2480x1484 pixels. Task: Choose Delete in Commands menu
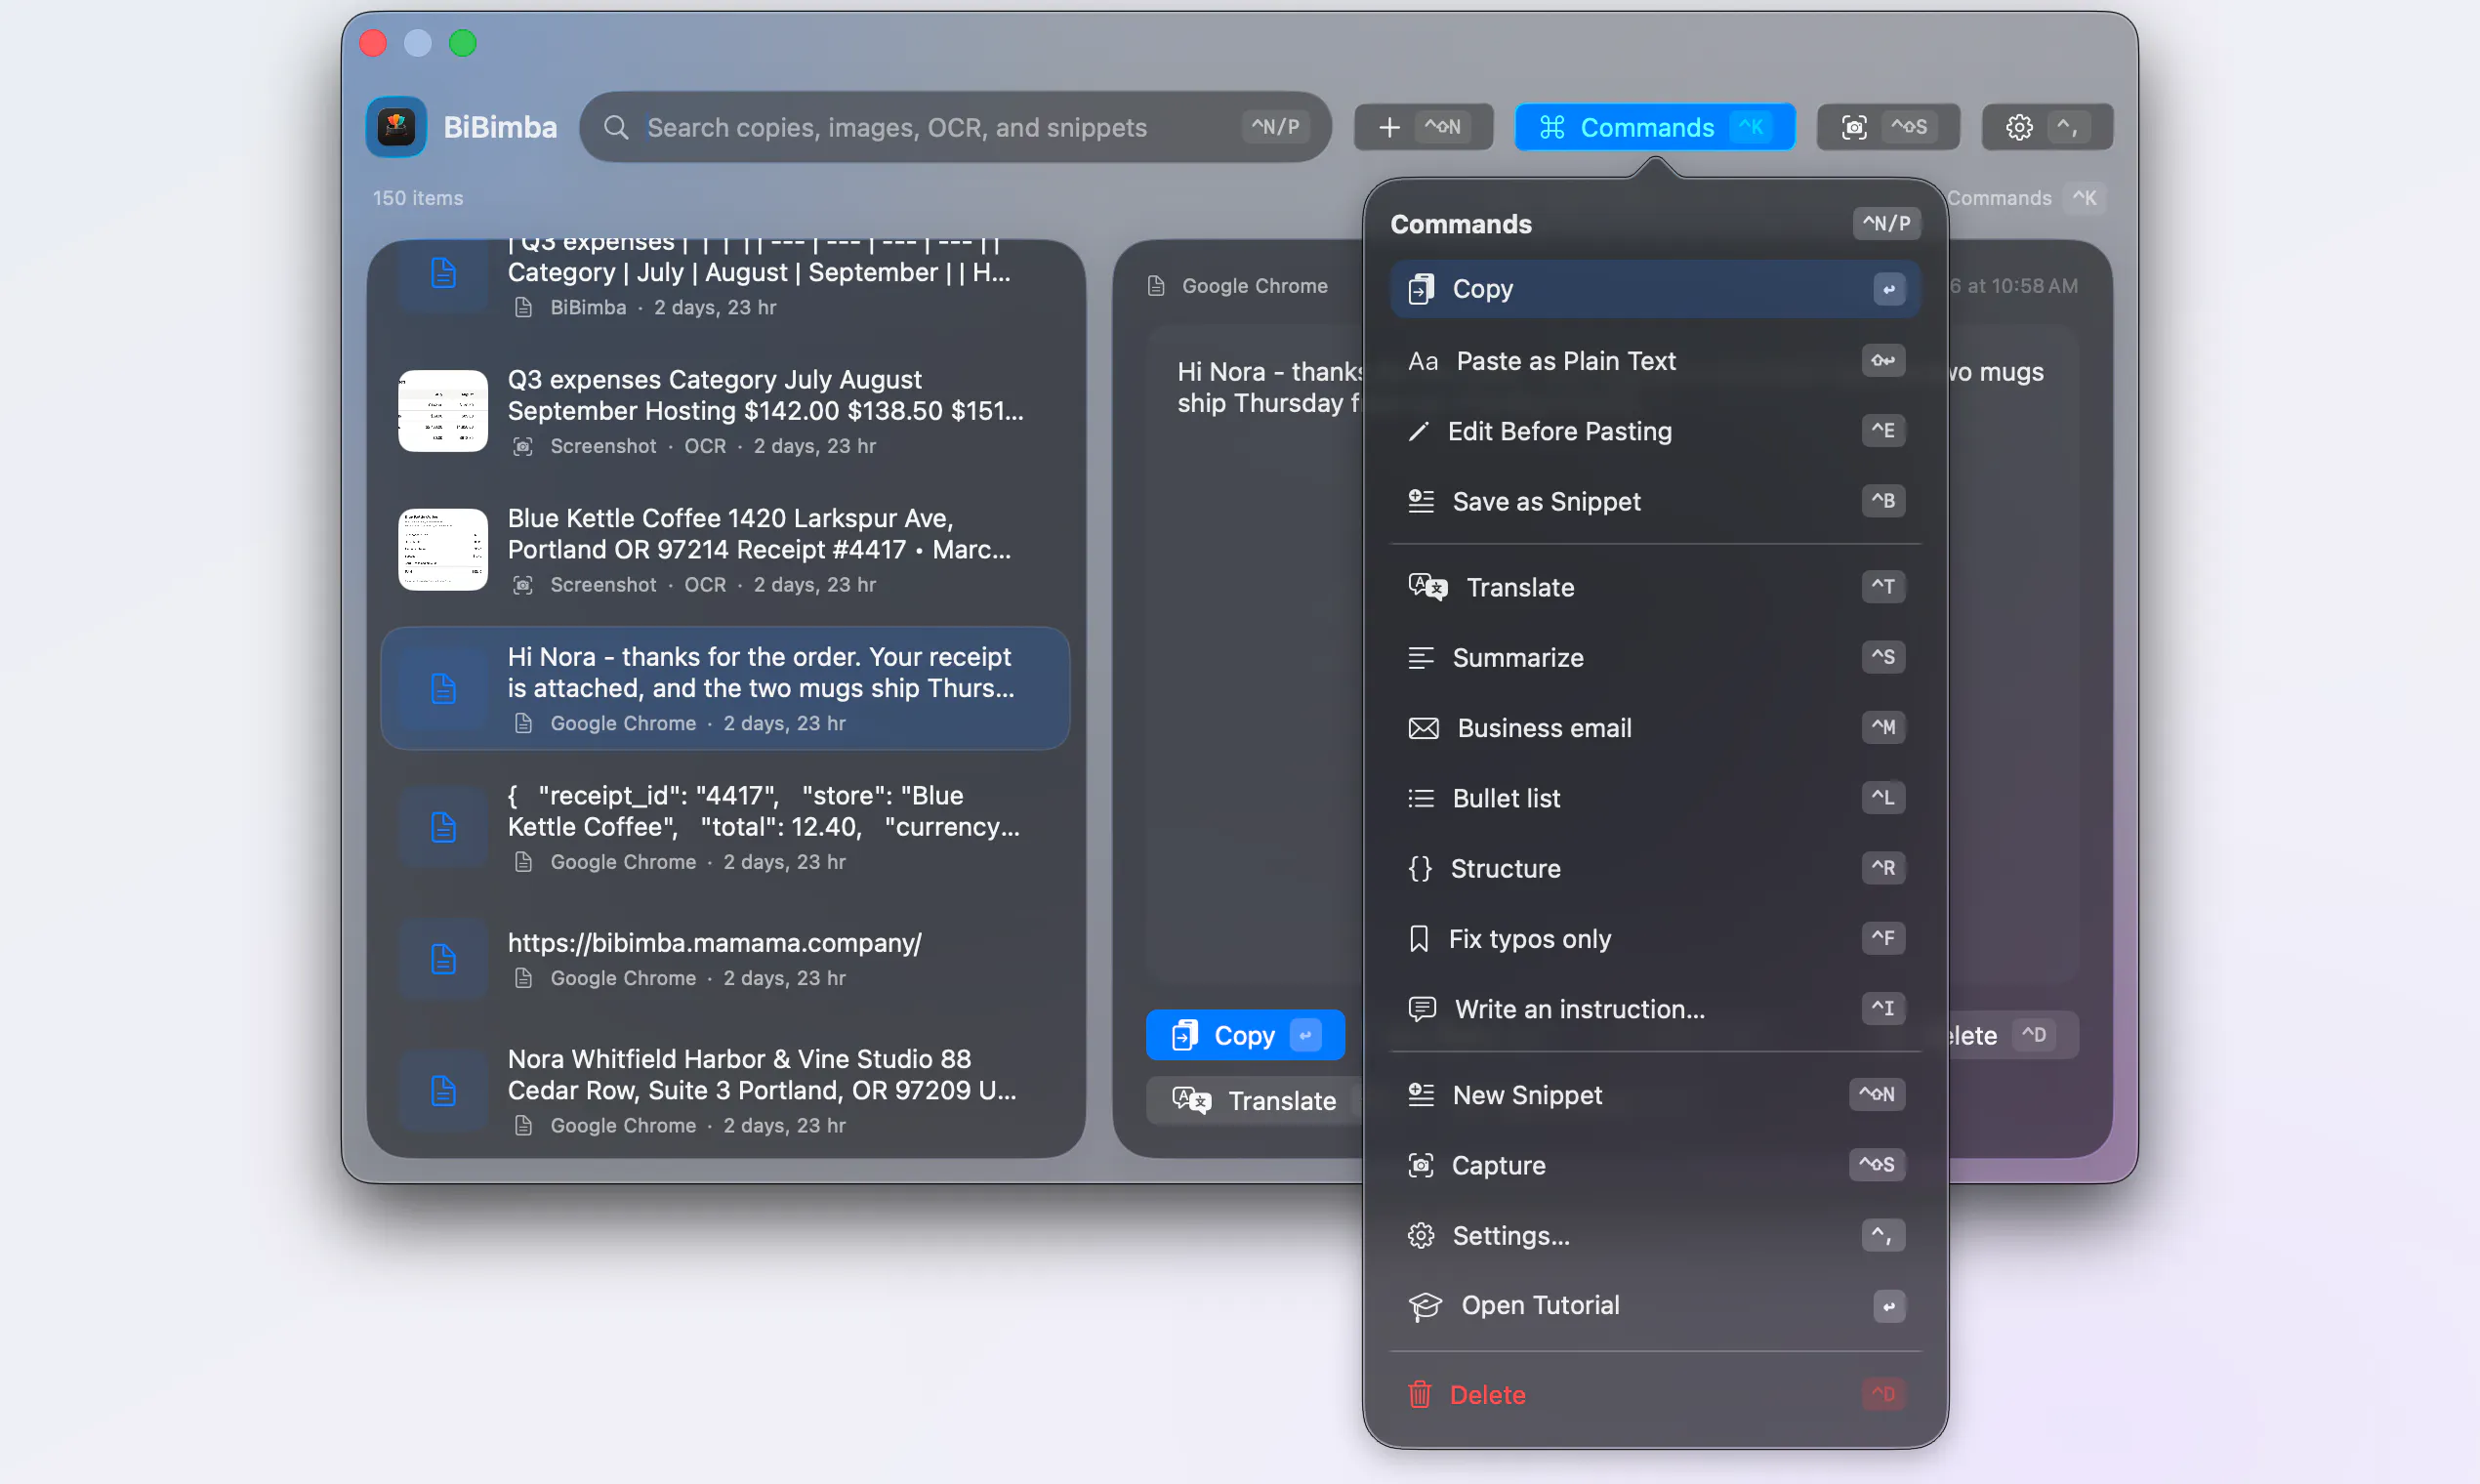(x=1655, y=1394)
